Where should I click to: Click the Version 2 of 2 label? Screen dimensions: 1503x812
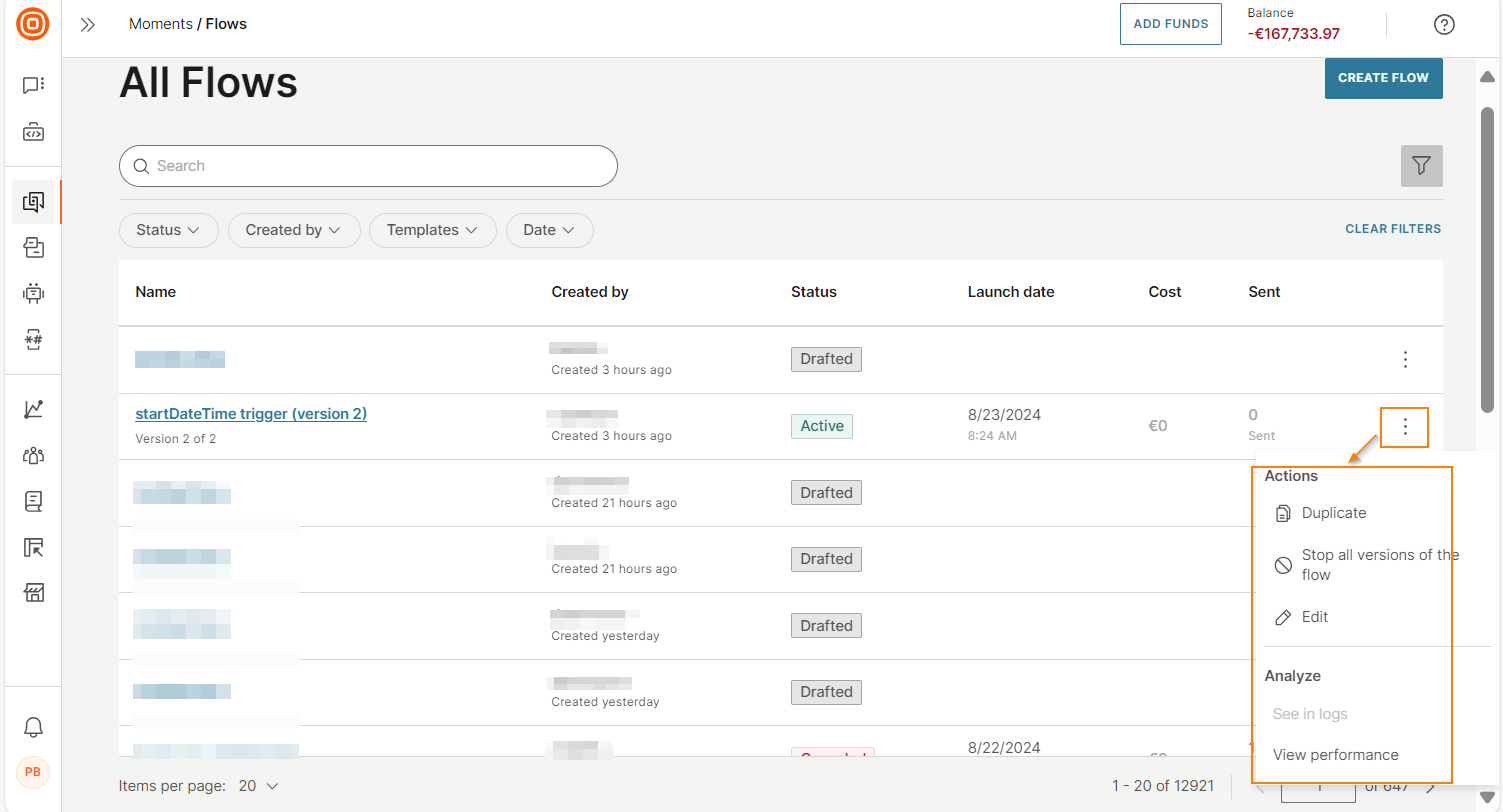(x=176, y=439)
